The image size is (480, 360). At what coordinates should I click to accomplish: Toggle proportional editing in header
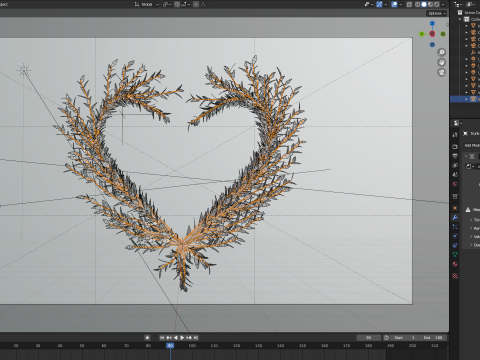pyautogui.click(x=196, y=4)
